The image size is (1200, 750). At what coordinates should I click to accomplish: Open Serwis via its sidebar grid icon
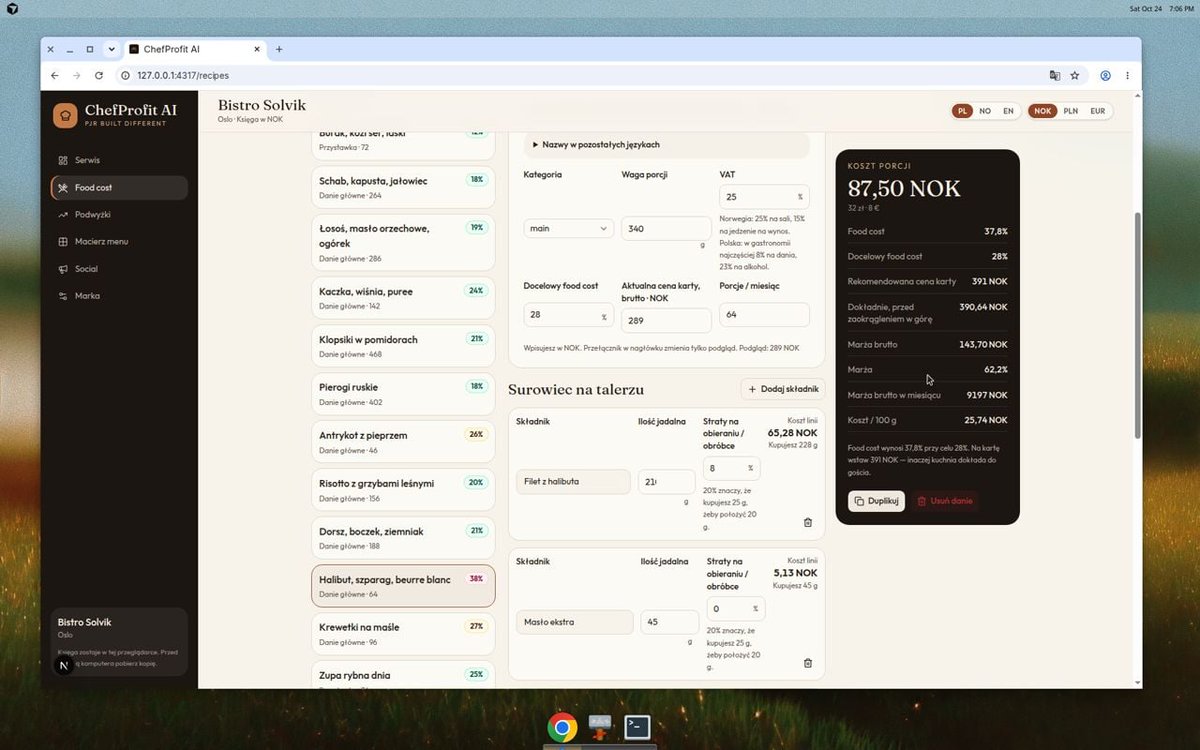[63, 160]
